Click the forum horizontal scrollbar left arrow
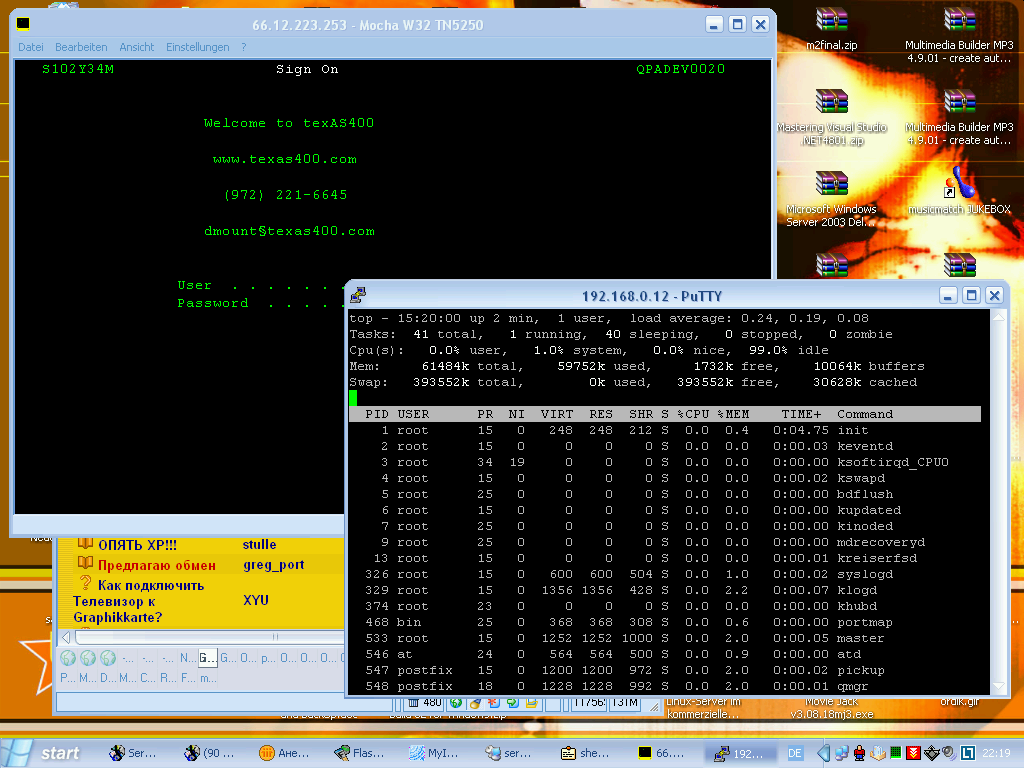This screenshot has width=1024, height=768. coord(66,637)
